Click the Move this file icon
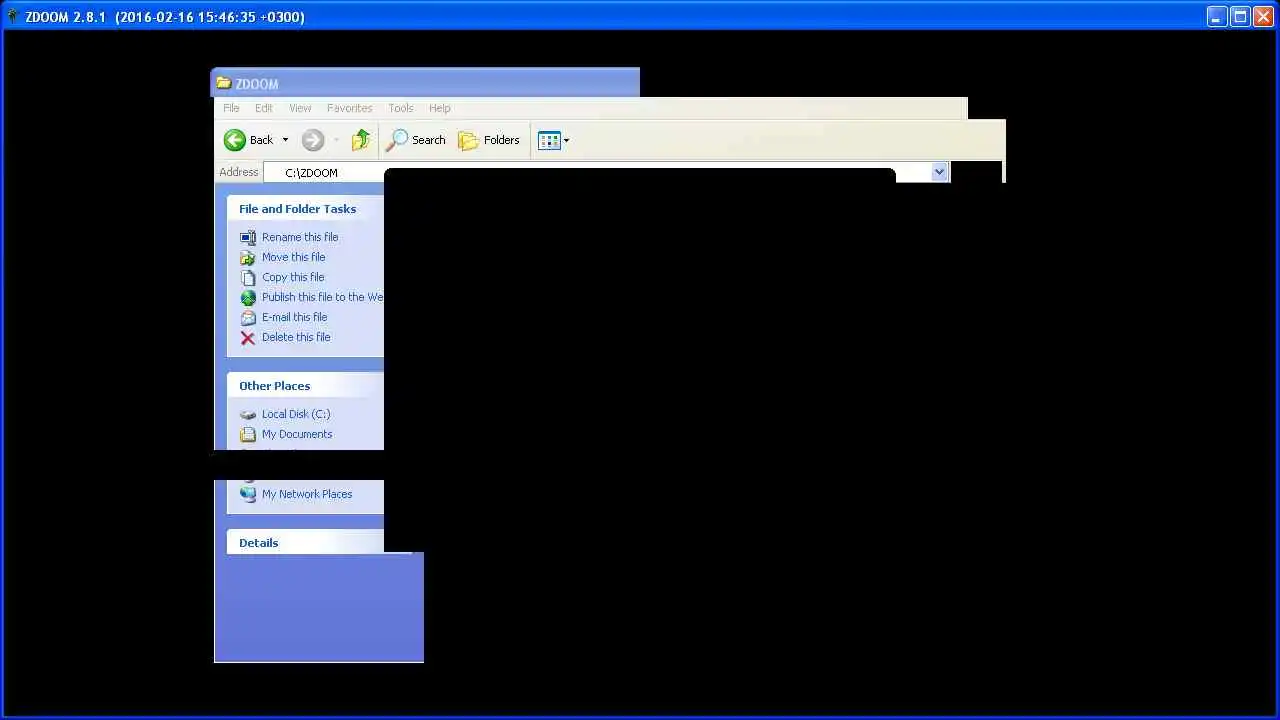The width and height of the screenshot is (1280, 720). coord(248,258)
